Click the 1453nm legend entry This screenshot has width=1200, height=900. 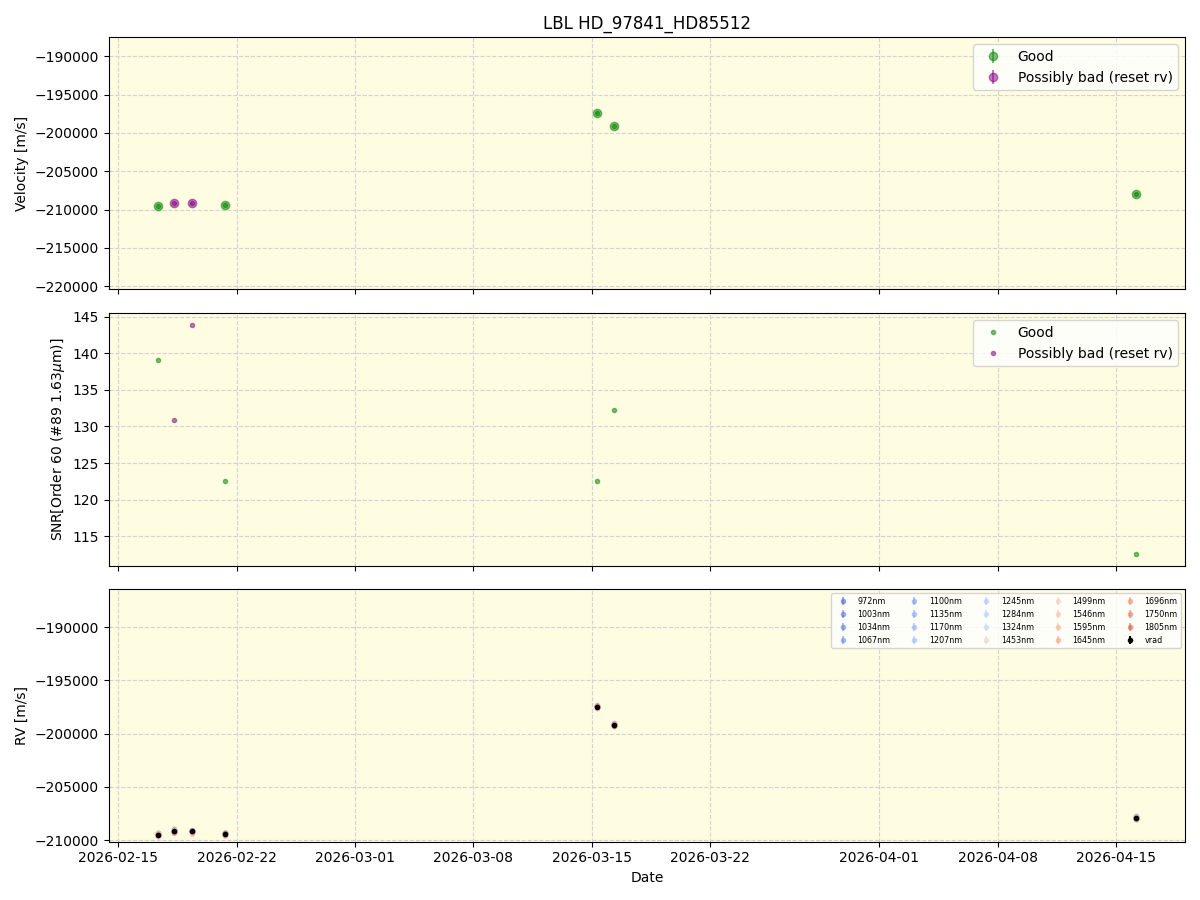tap(1008, 640)
